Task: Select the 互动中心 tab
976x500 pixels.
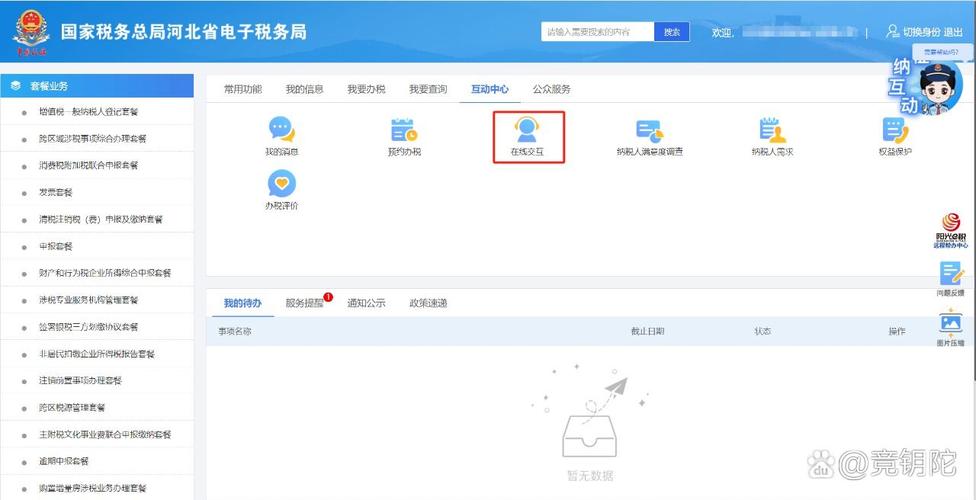Action: click(x=489, y=89)
